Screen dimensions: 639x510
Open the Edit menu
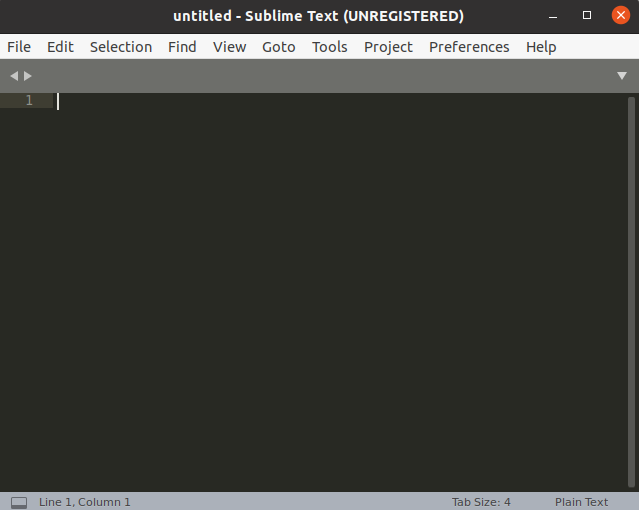(60, 47)
